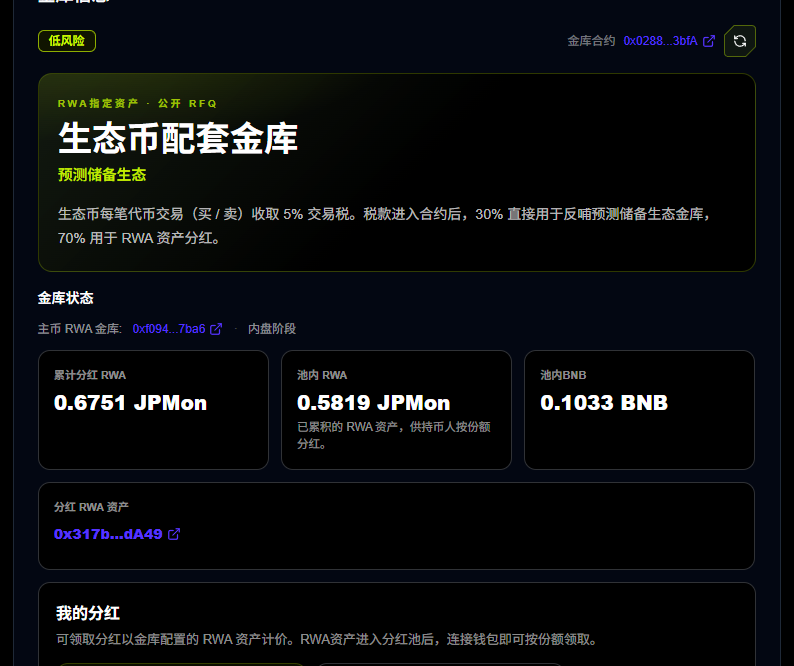Click the 0.5819 JPMon value
The image size is (794, 666).
click(373, 403)
